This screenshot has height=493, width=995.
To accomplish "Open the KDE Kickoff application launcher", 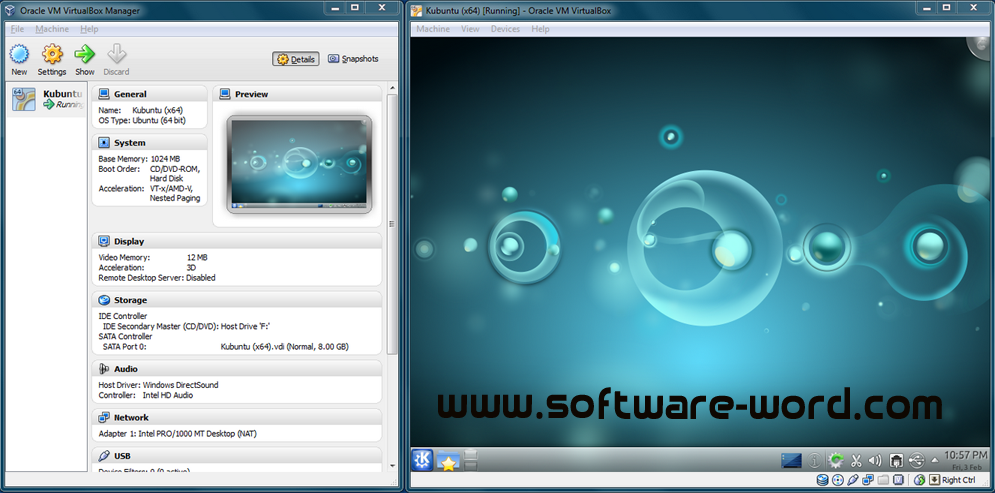I will tap(423, 460).
